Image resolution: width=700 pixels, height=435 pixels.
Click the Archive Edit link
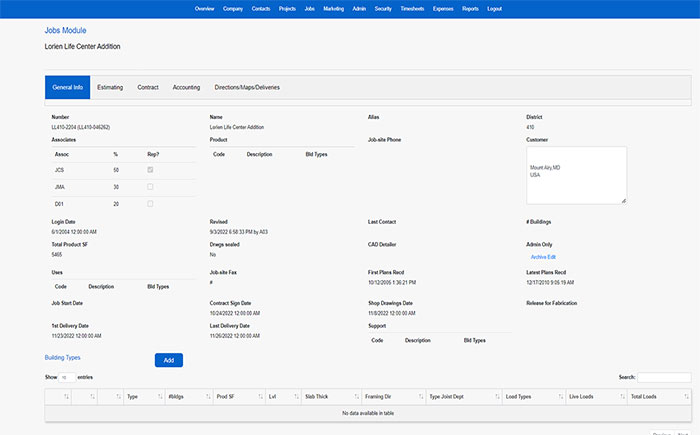coord(543,257)
